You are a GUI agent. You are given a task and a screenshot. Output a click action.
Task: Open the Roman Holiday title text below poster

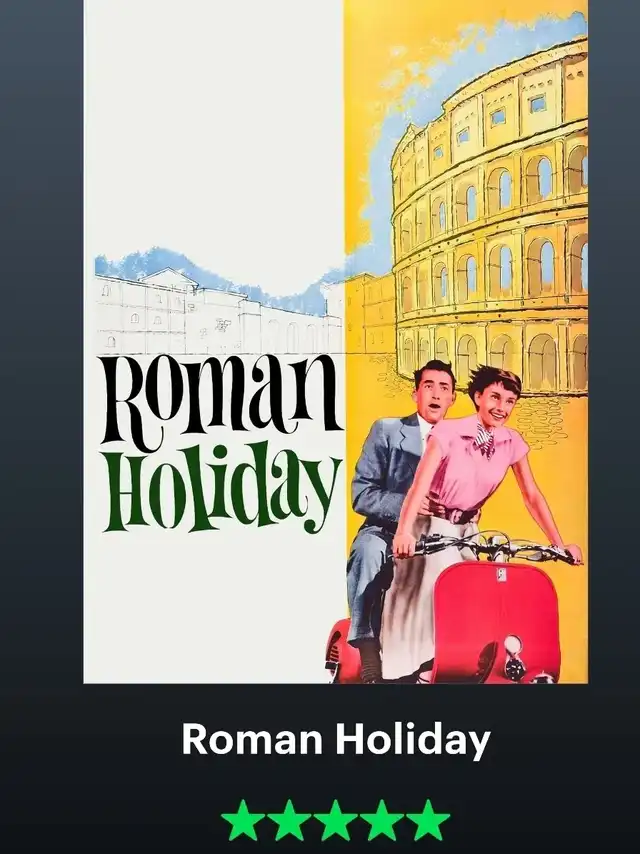336,740
